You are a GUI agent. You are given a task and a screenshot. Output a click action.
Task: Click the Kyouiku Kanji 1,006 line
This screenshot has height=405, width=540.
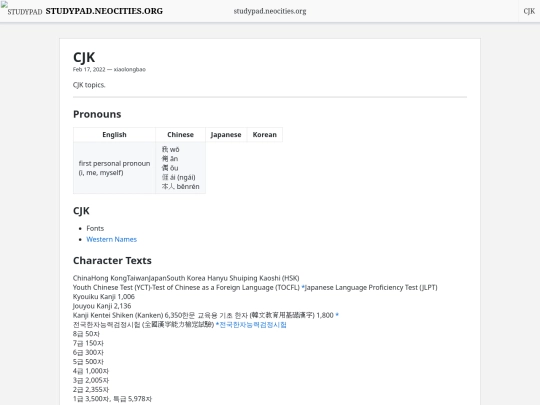(x=104, y=297)
